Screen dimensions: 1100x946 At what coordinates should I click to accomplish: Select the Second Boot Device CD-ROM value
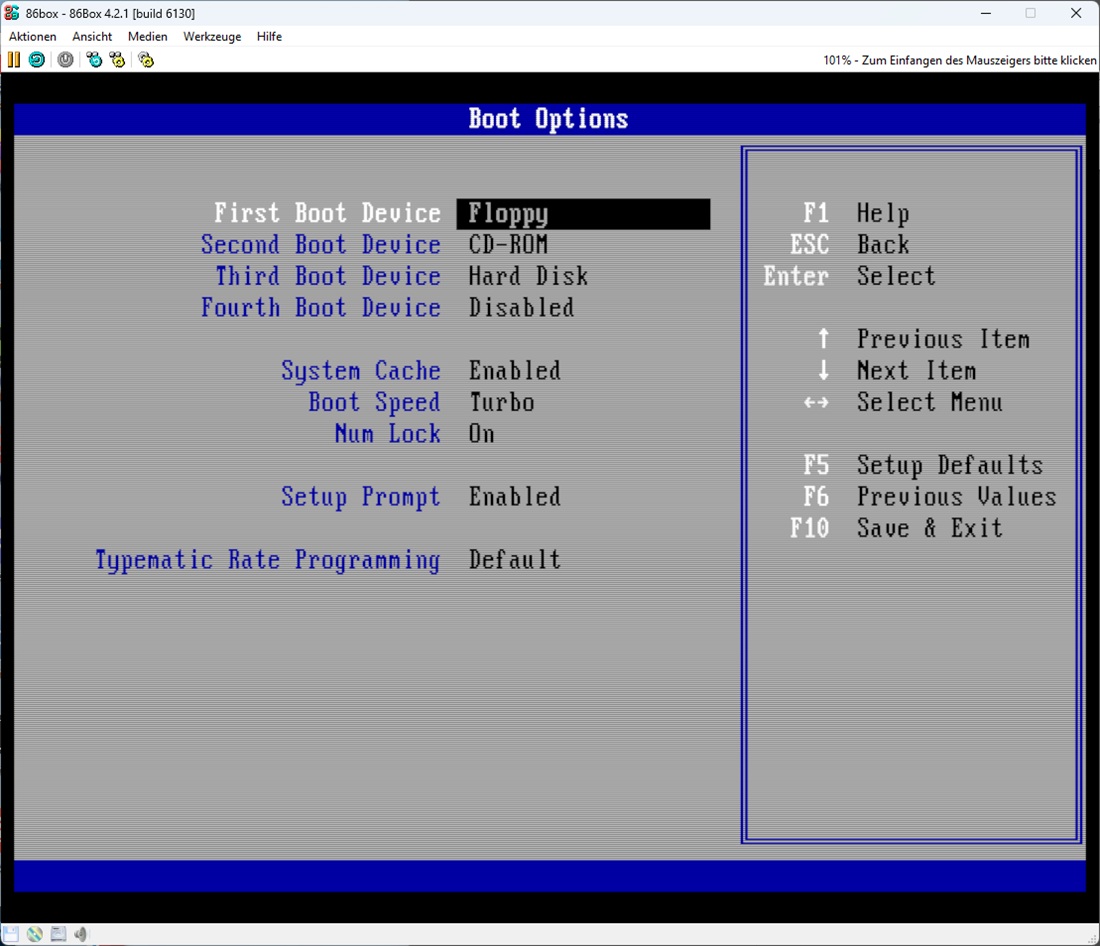[508, 245]
